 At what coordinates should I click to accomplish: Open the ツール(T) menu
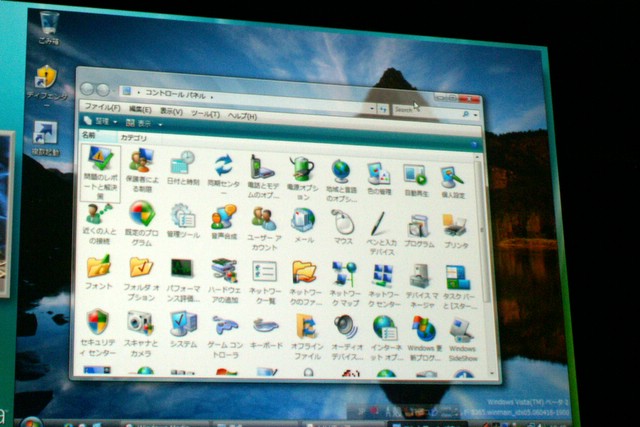coord(205,114)
